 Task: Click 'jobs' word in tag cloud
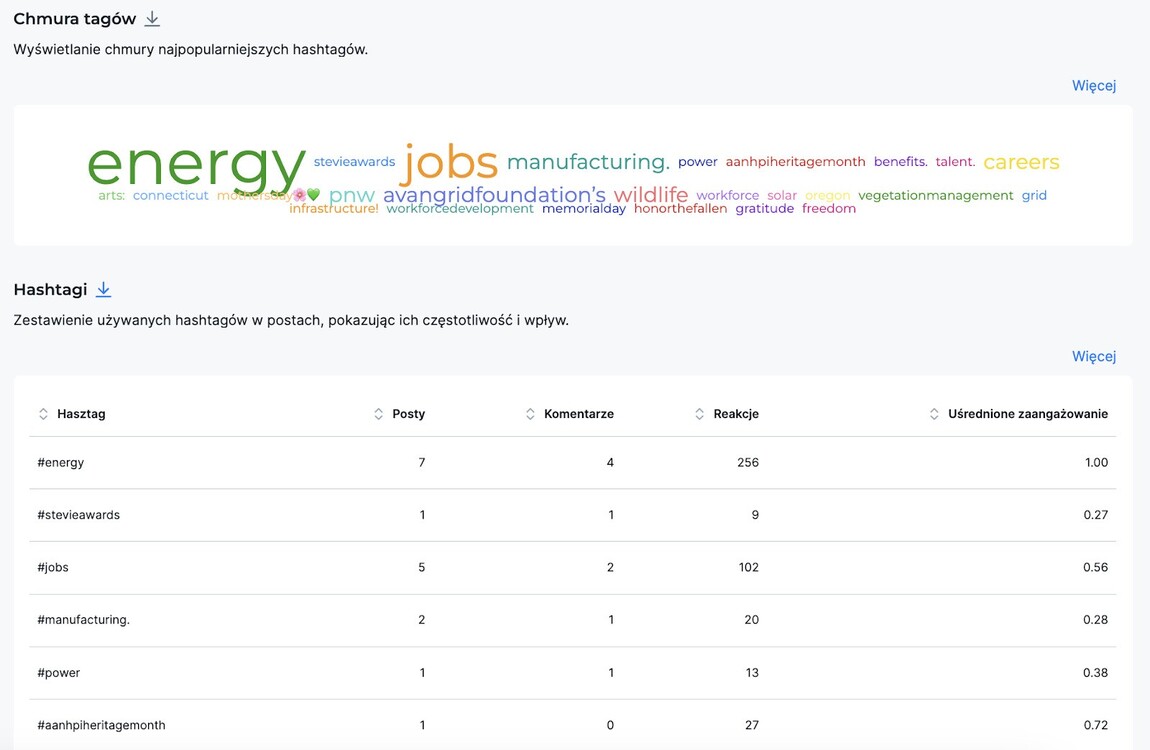pyautogui.click(x=450, y=163)
